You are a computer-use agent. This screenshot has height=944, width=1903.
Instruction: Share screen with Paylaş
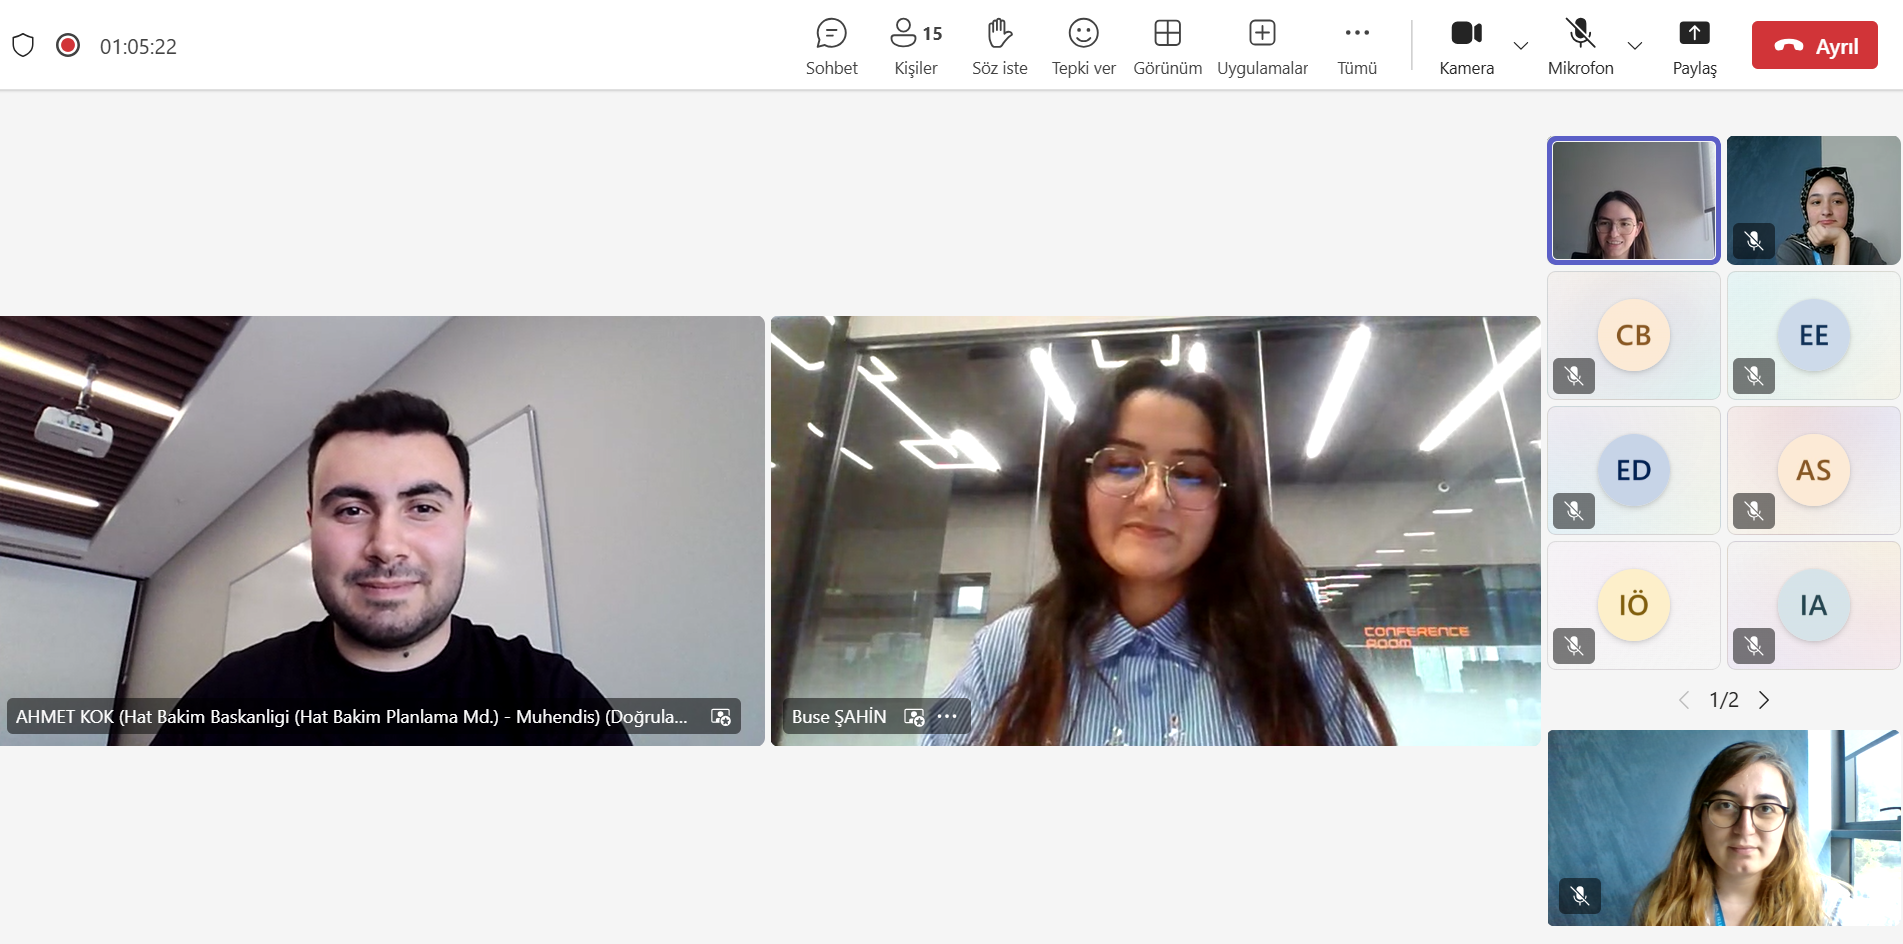tap(1694, 46)
